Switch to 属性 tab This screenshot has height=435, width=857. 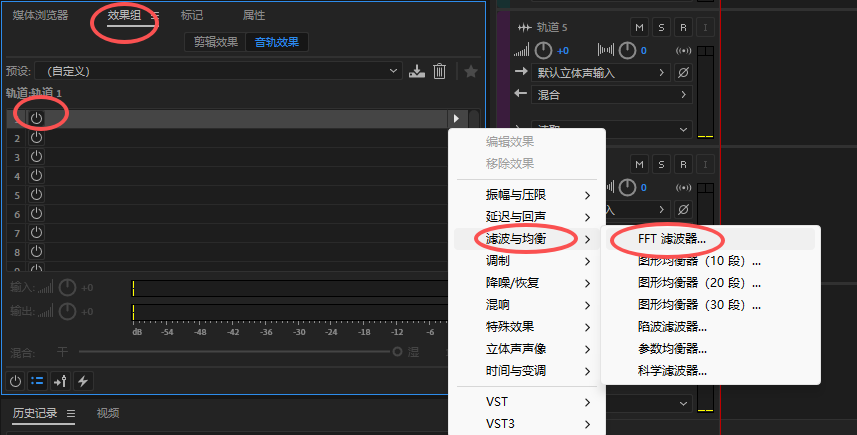click(x=254, y=15)
